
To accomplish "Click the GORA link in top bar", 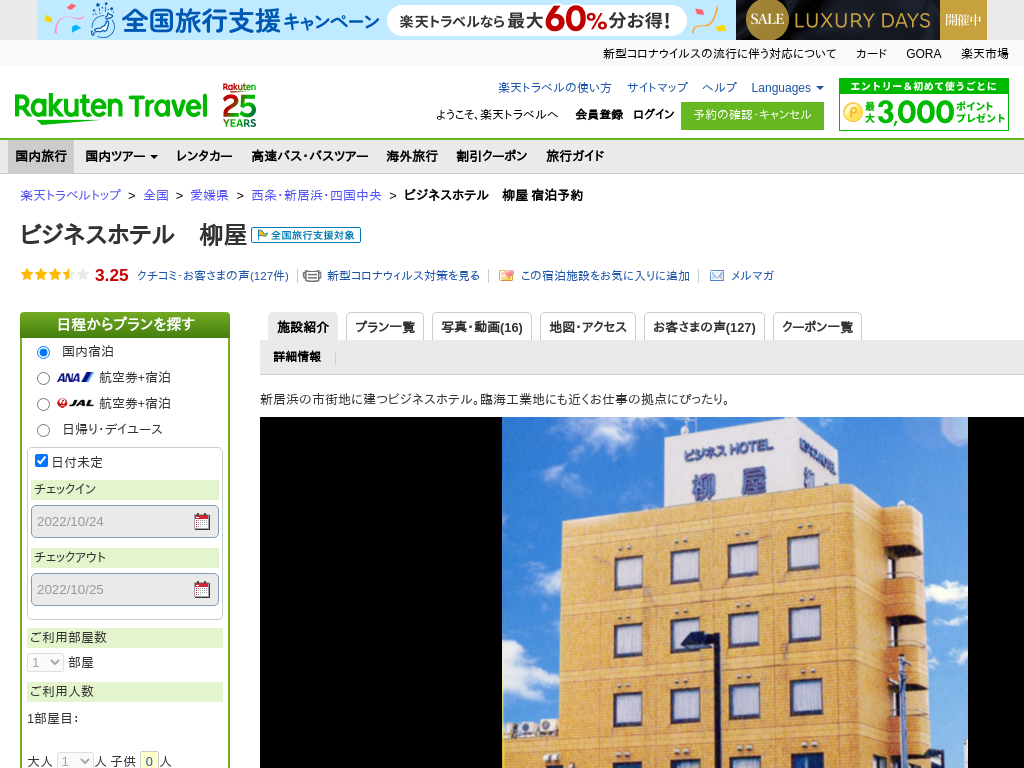I will tap(923, 54).
